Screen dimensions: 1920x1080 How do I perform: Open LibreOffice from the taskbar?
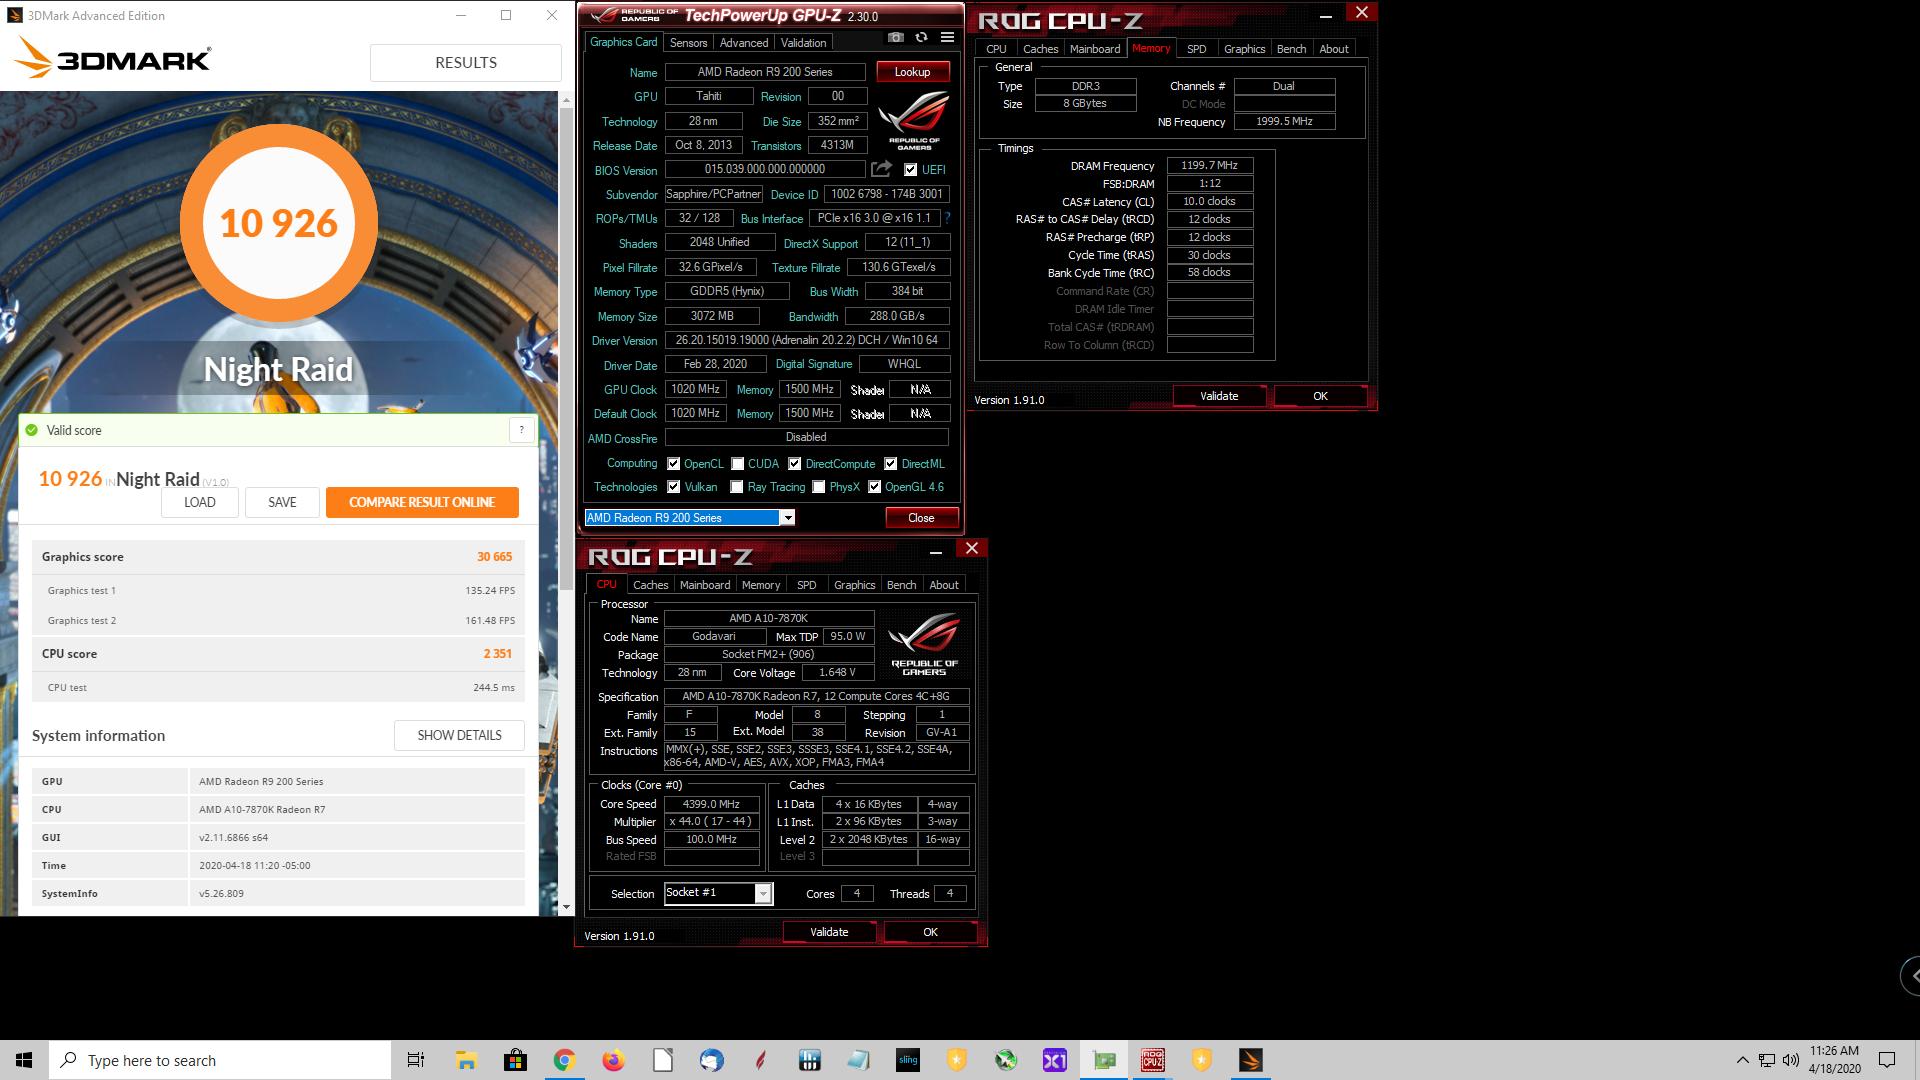662,1060
